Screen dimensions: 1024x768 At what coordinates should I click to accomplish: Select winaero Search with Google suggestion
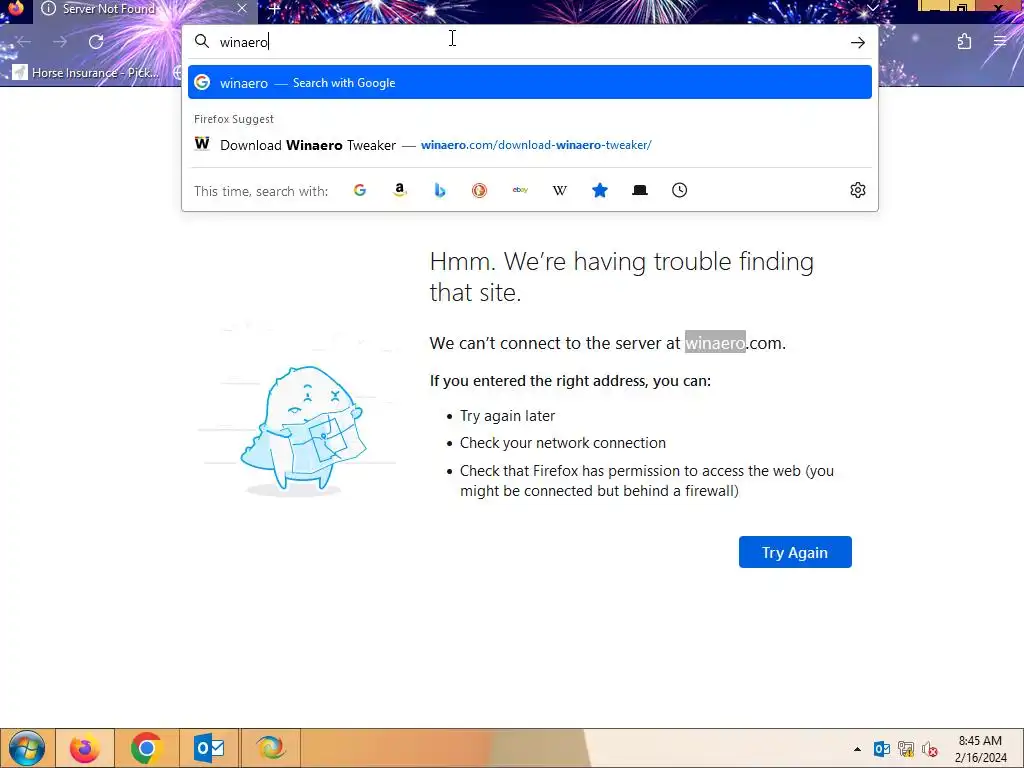coord(530,82)
